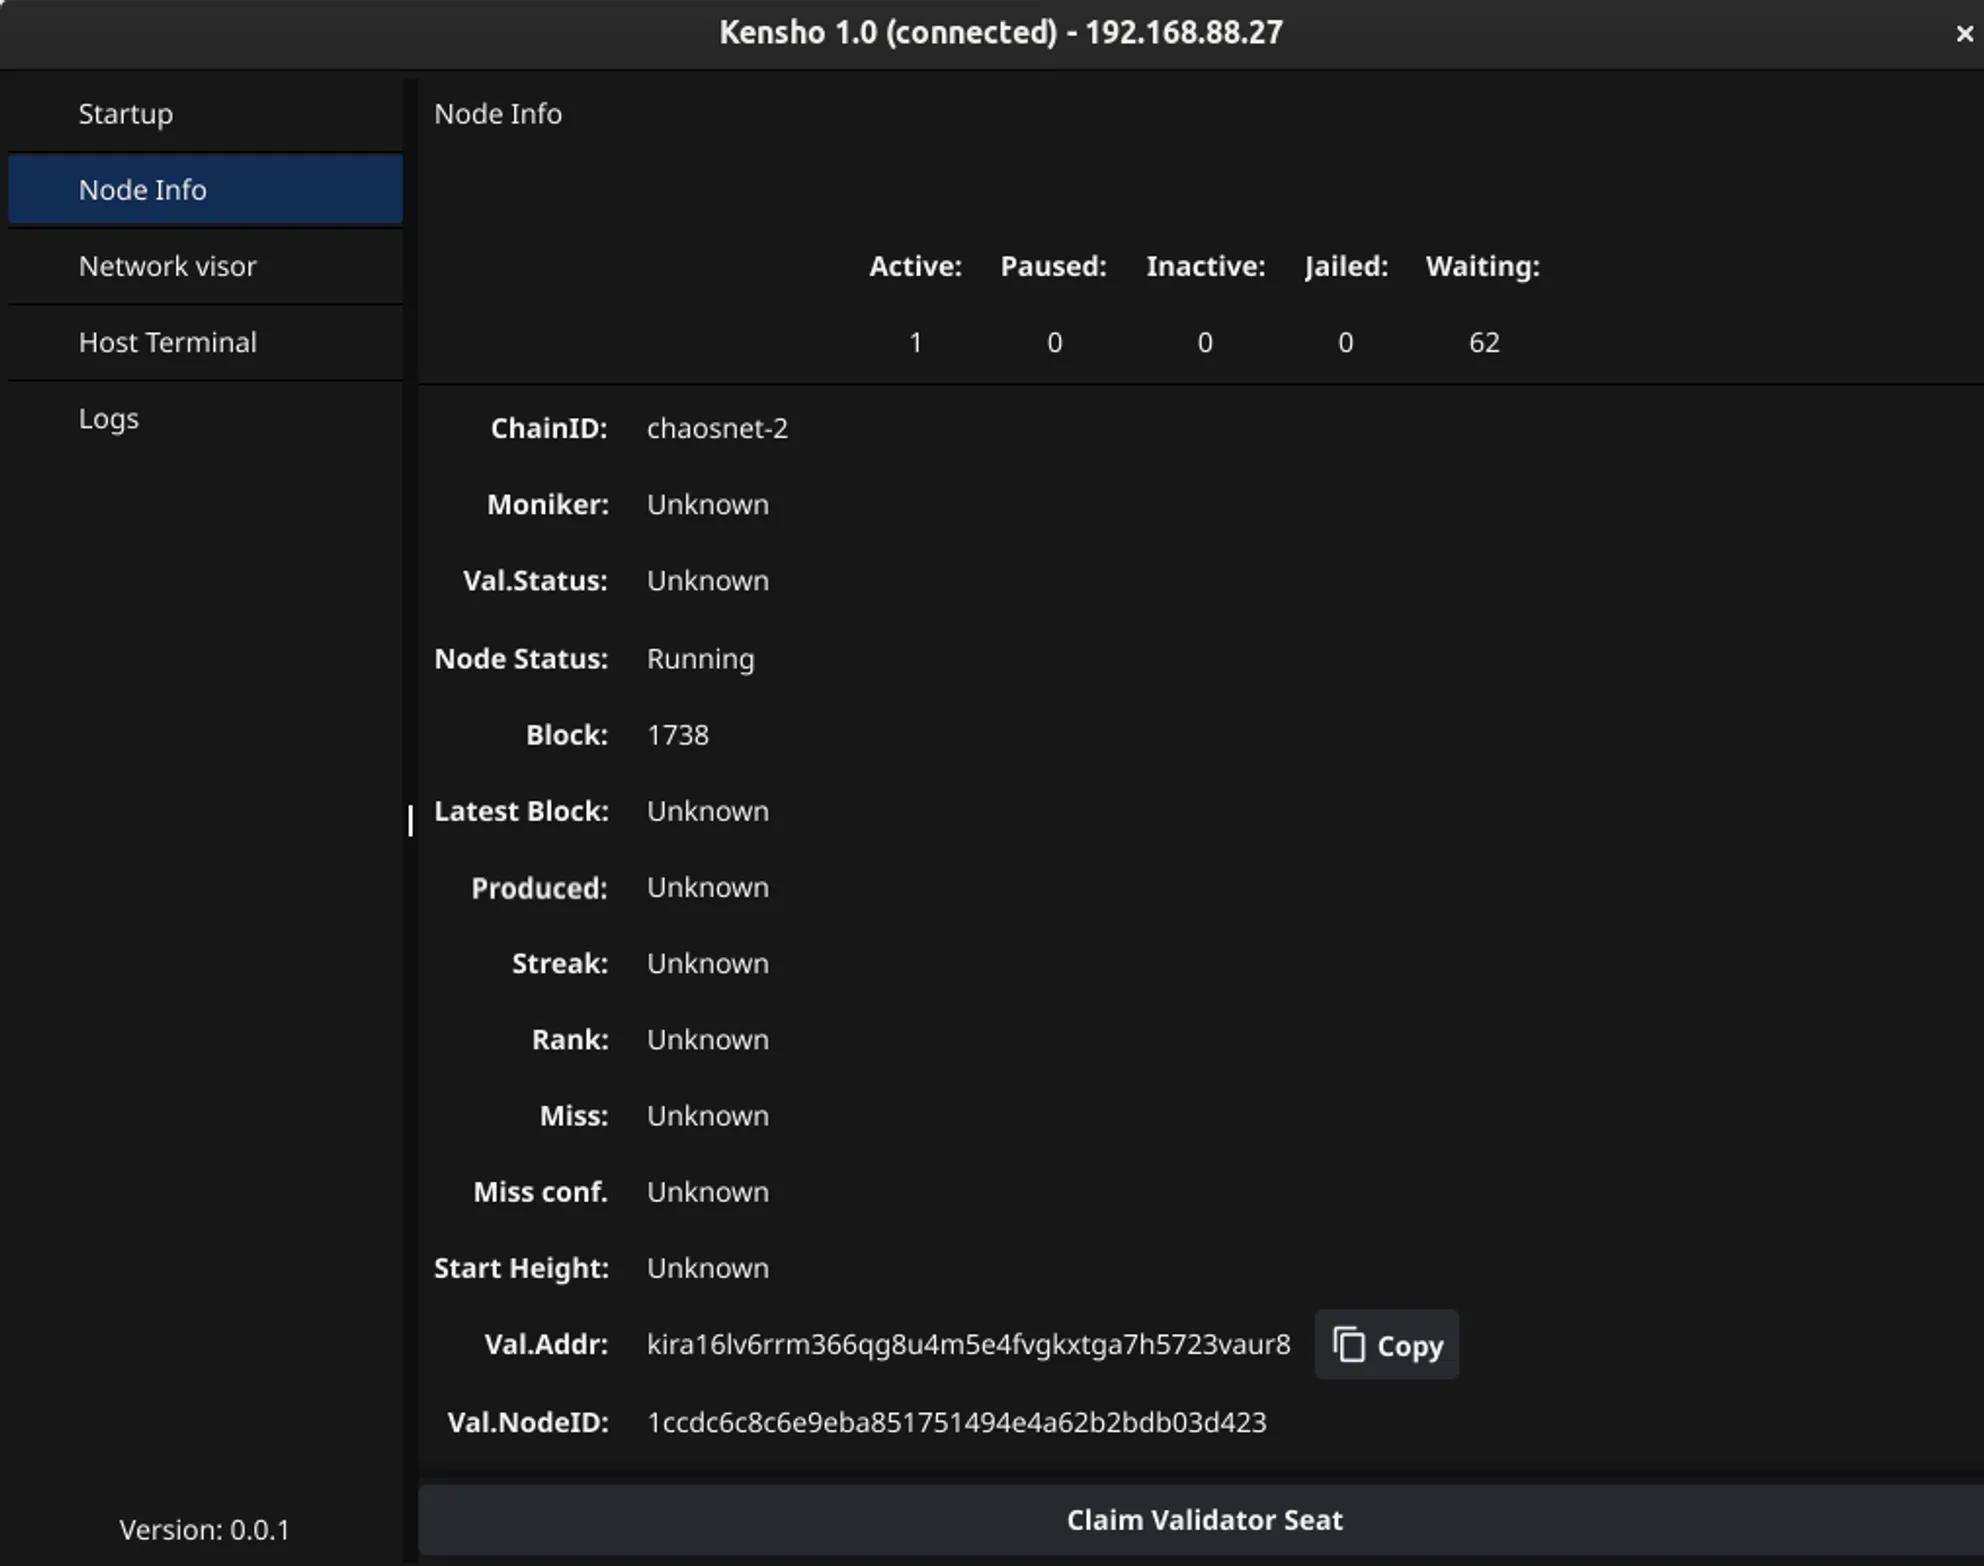
Task: Close the Kensho window
Action: click(x=1964, y=33)
